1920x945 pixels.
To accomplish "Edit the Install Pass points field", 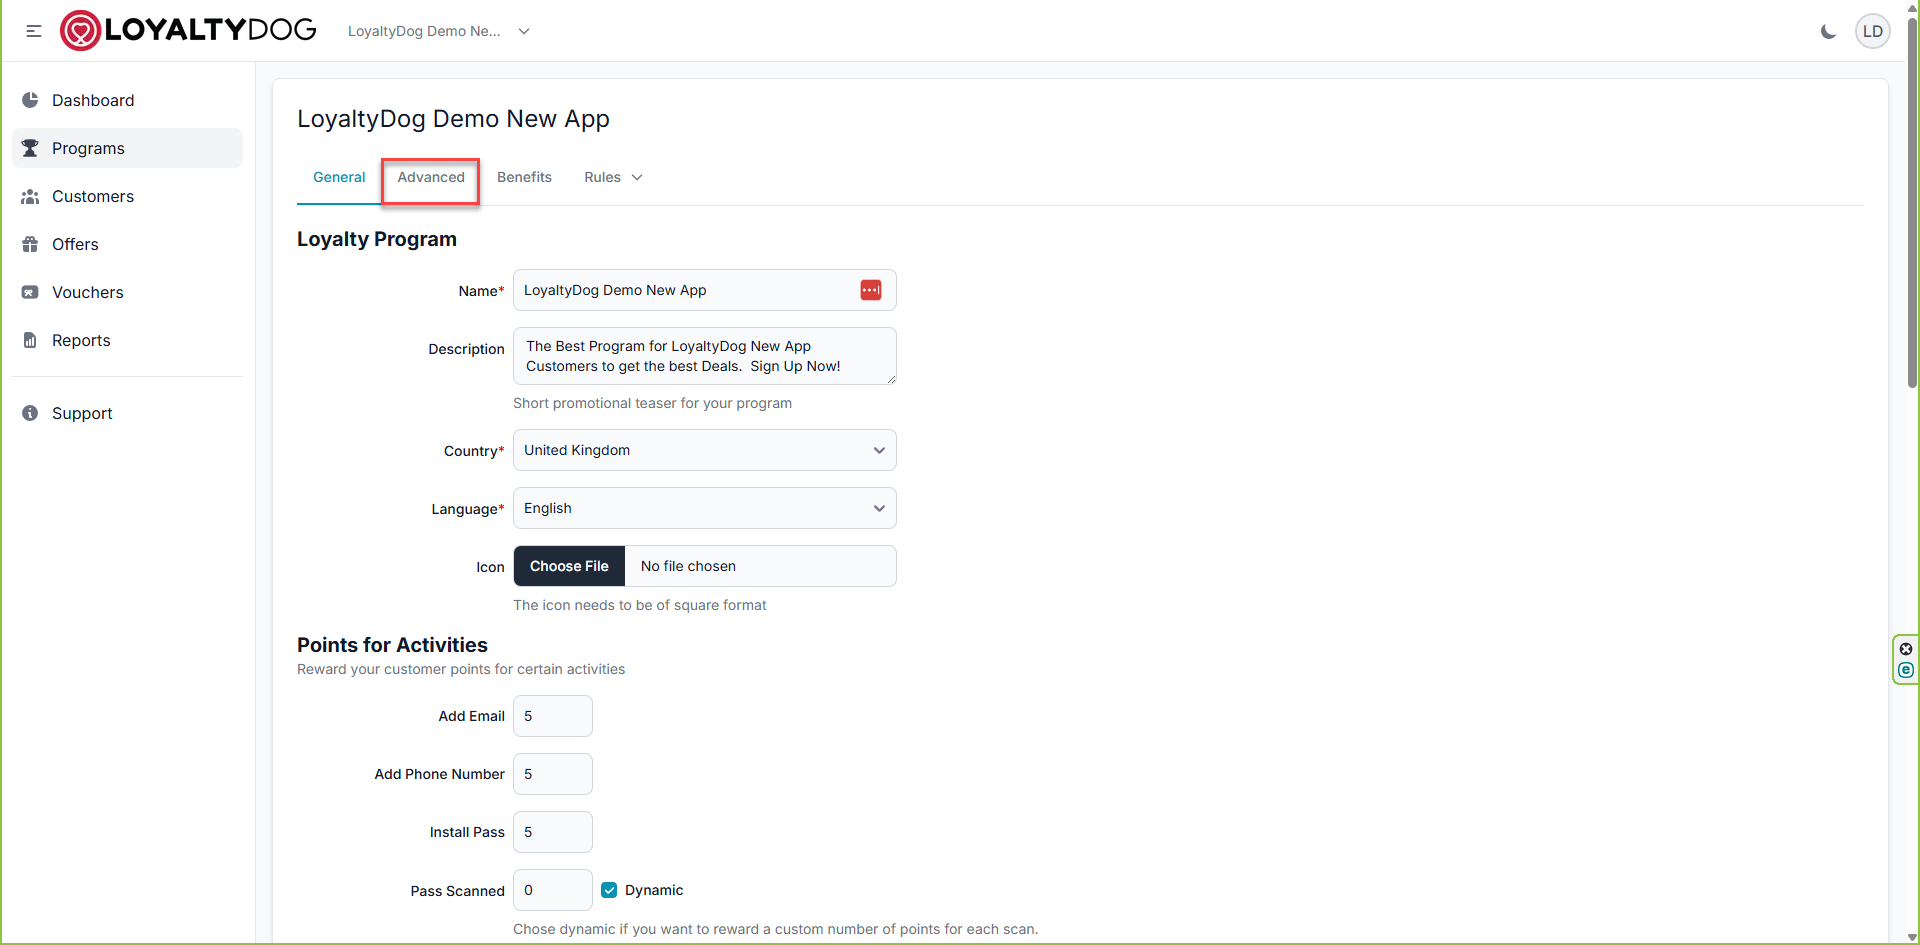I will pos(553,832).
